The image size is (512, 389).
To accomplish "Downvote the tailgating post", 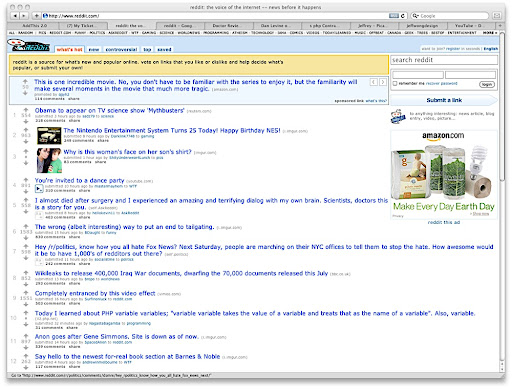I will tap(26, 238).
